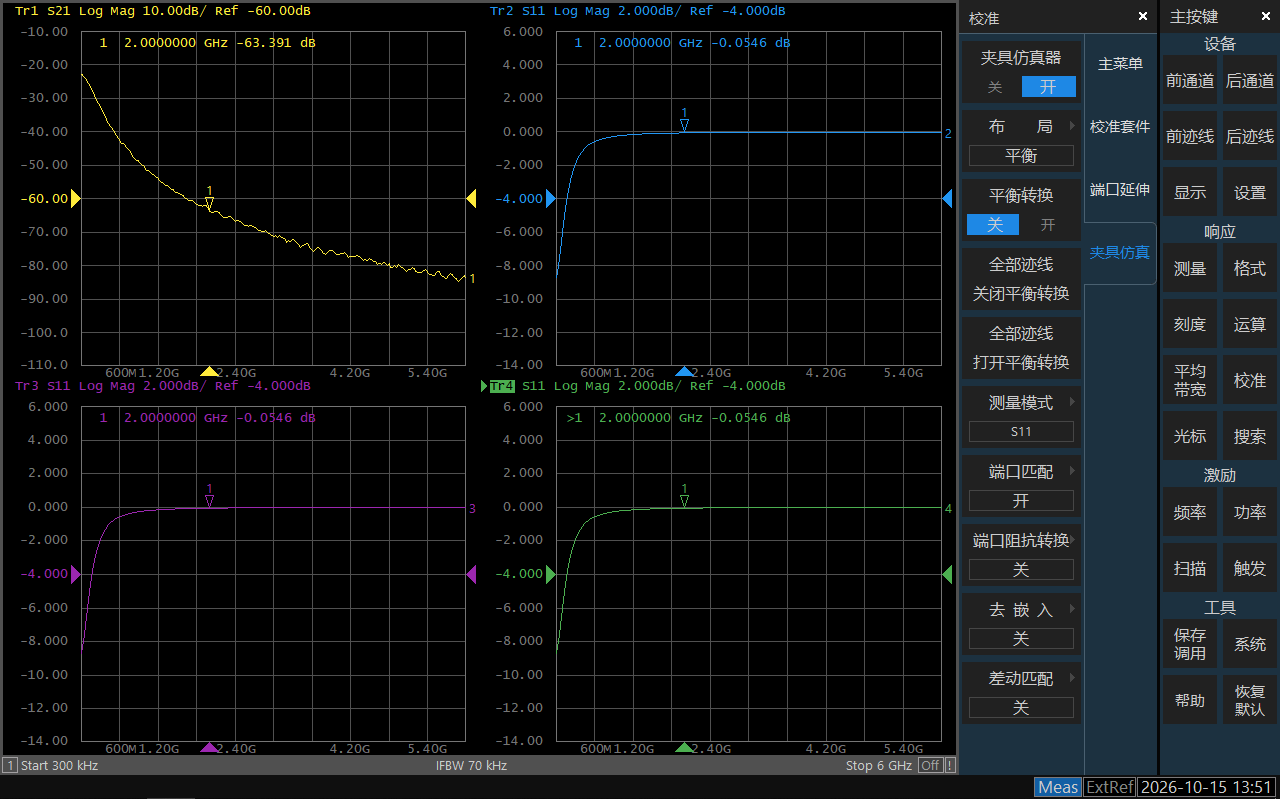This screenshot has height=799, width=1280.
Task: Click the purple Tr3 frequency marker at bottom axis
Action: [x=208, y=747]
